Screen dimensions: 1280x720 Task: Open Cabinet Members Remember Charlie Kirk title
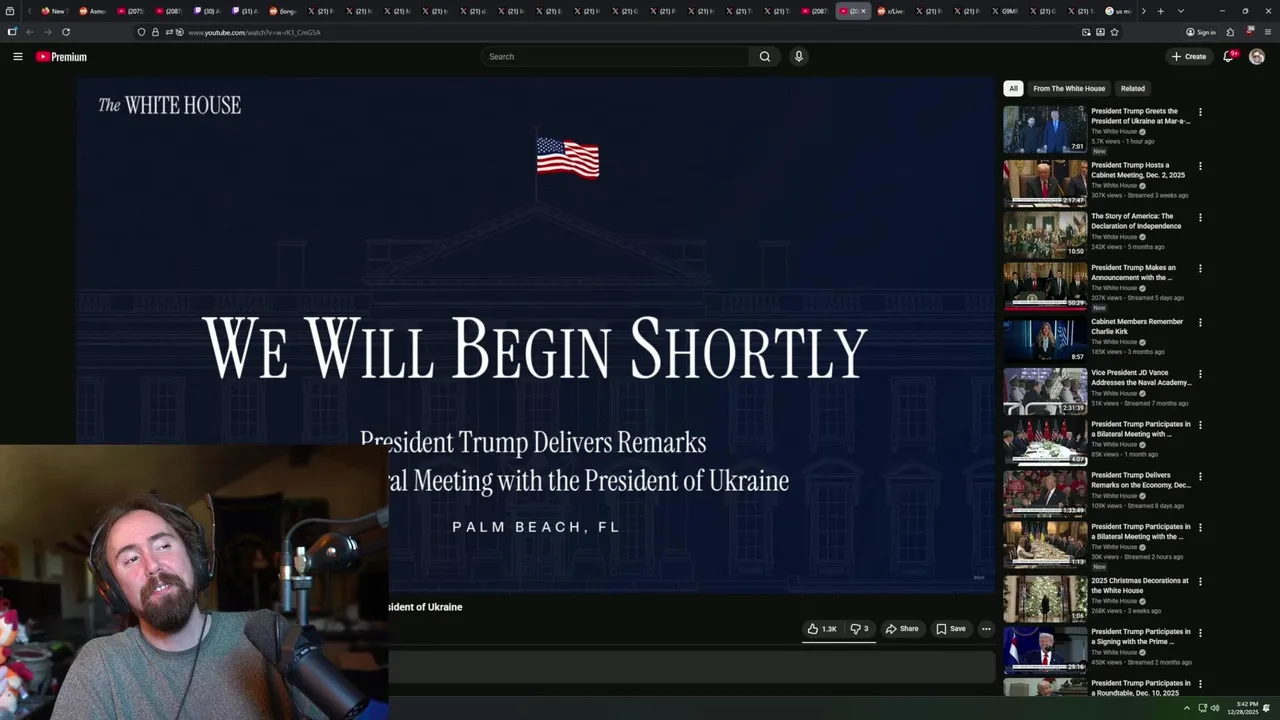coord(1137,327)
